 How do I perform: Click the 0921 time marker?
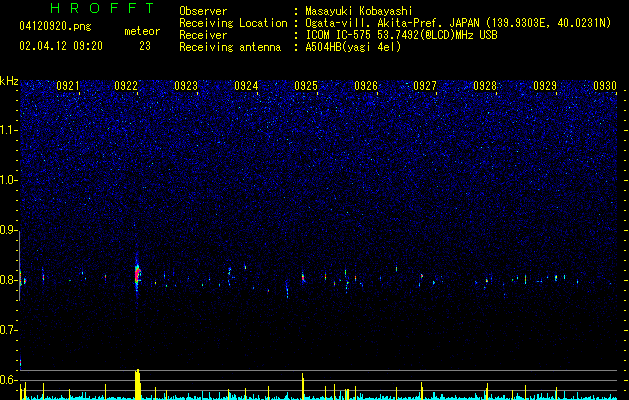[68, 86]
